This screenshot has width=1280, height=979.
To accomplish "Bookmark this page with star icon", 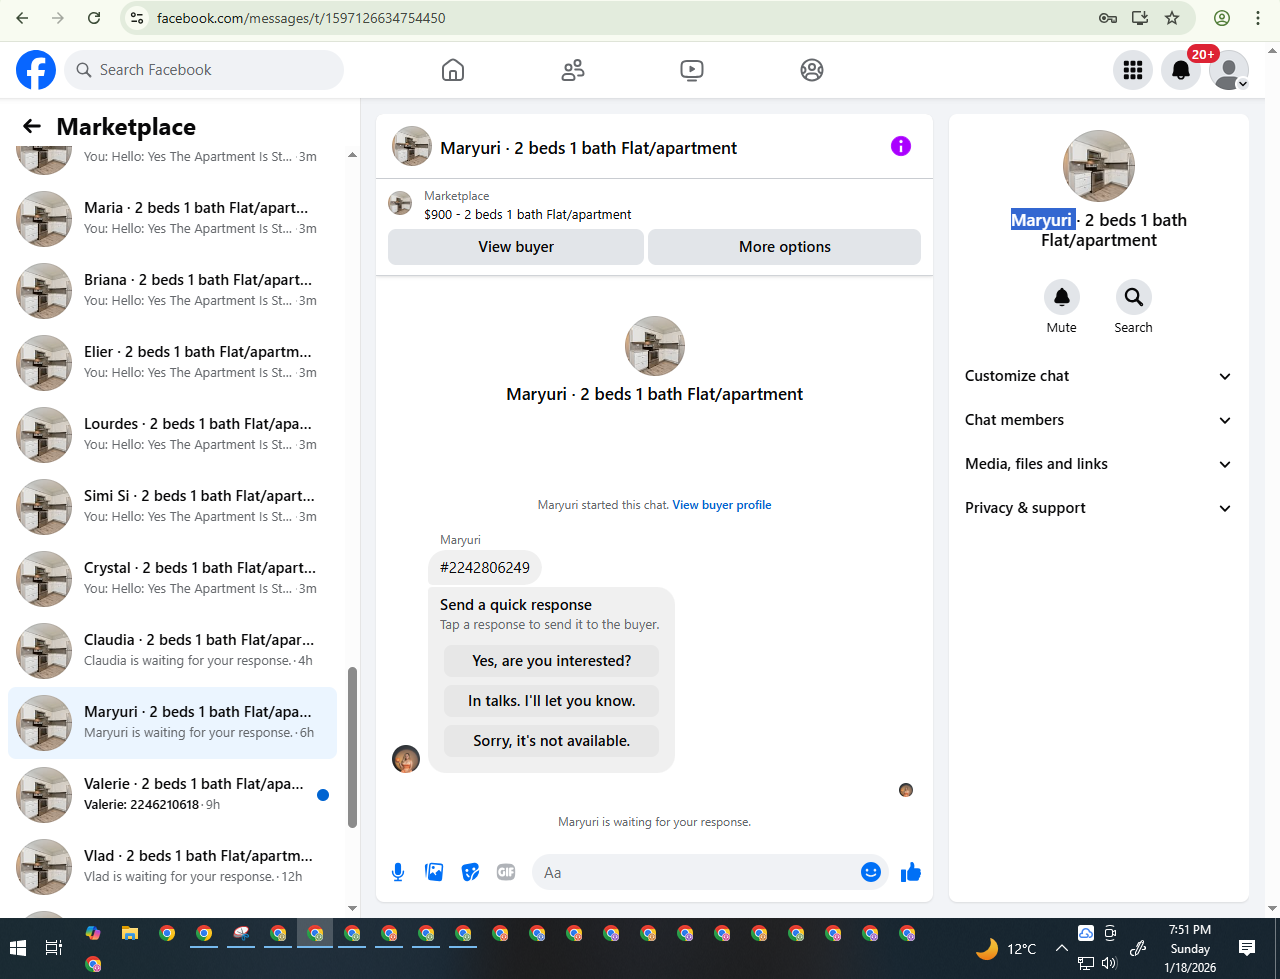I will pos(1172,18).
